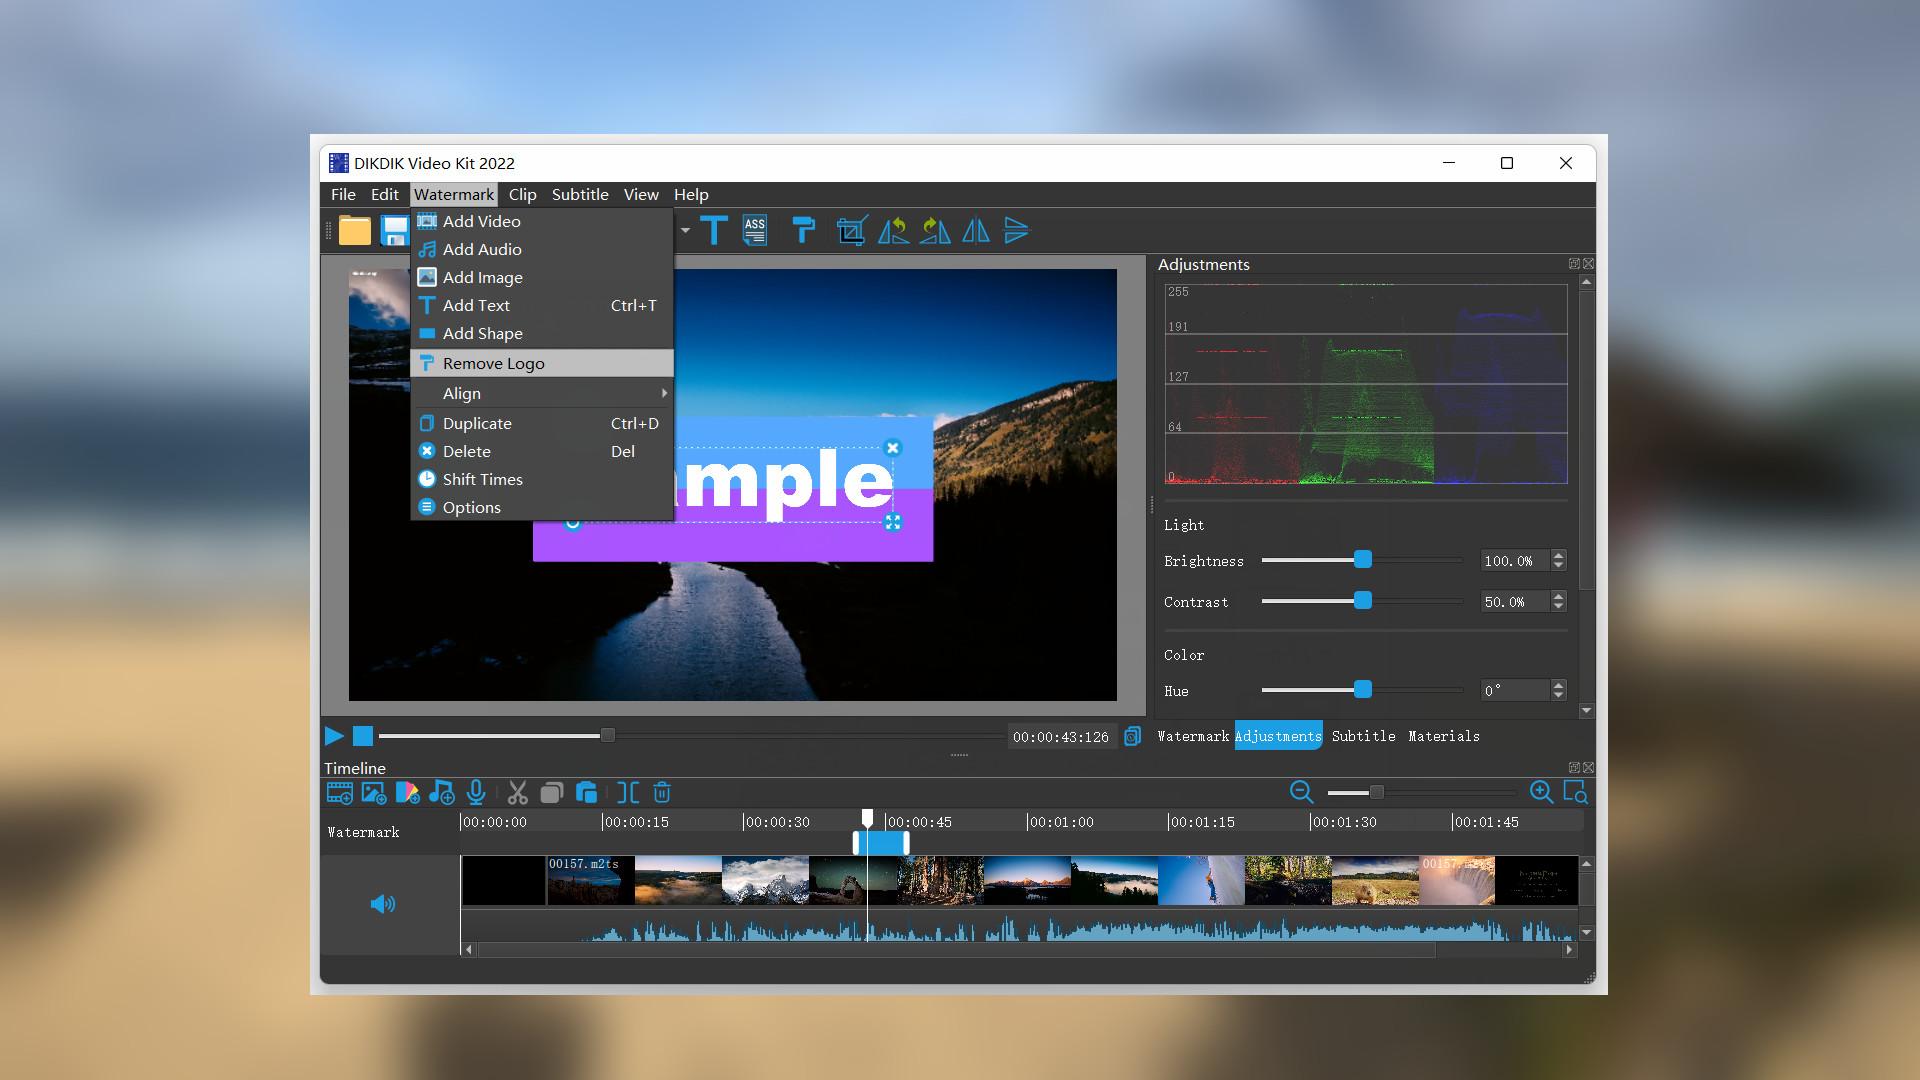The width and height of the screenshot is (1920, 1080).
Task: Switch to the Watermark tab
Action: (x=1192, y=736)
